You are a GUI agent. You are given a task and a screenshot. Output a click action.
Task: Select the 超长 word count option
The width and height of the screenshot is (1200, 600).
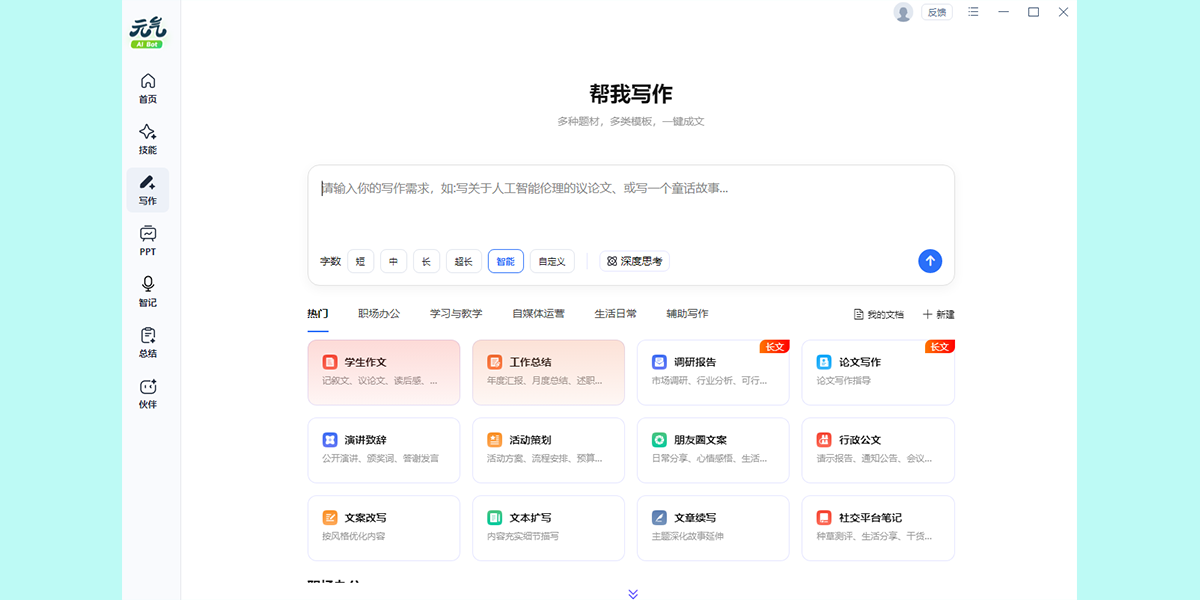click(x=463, y=260)
